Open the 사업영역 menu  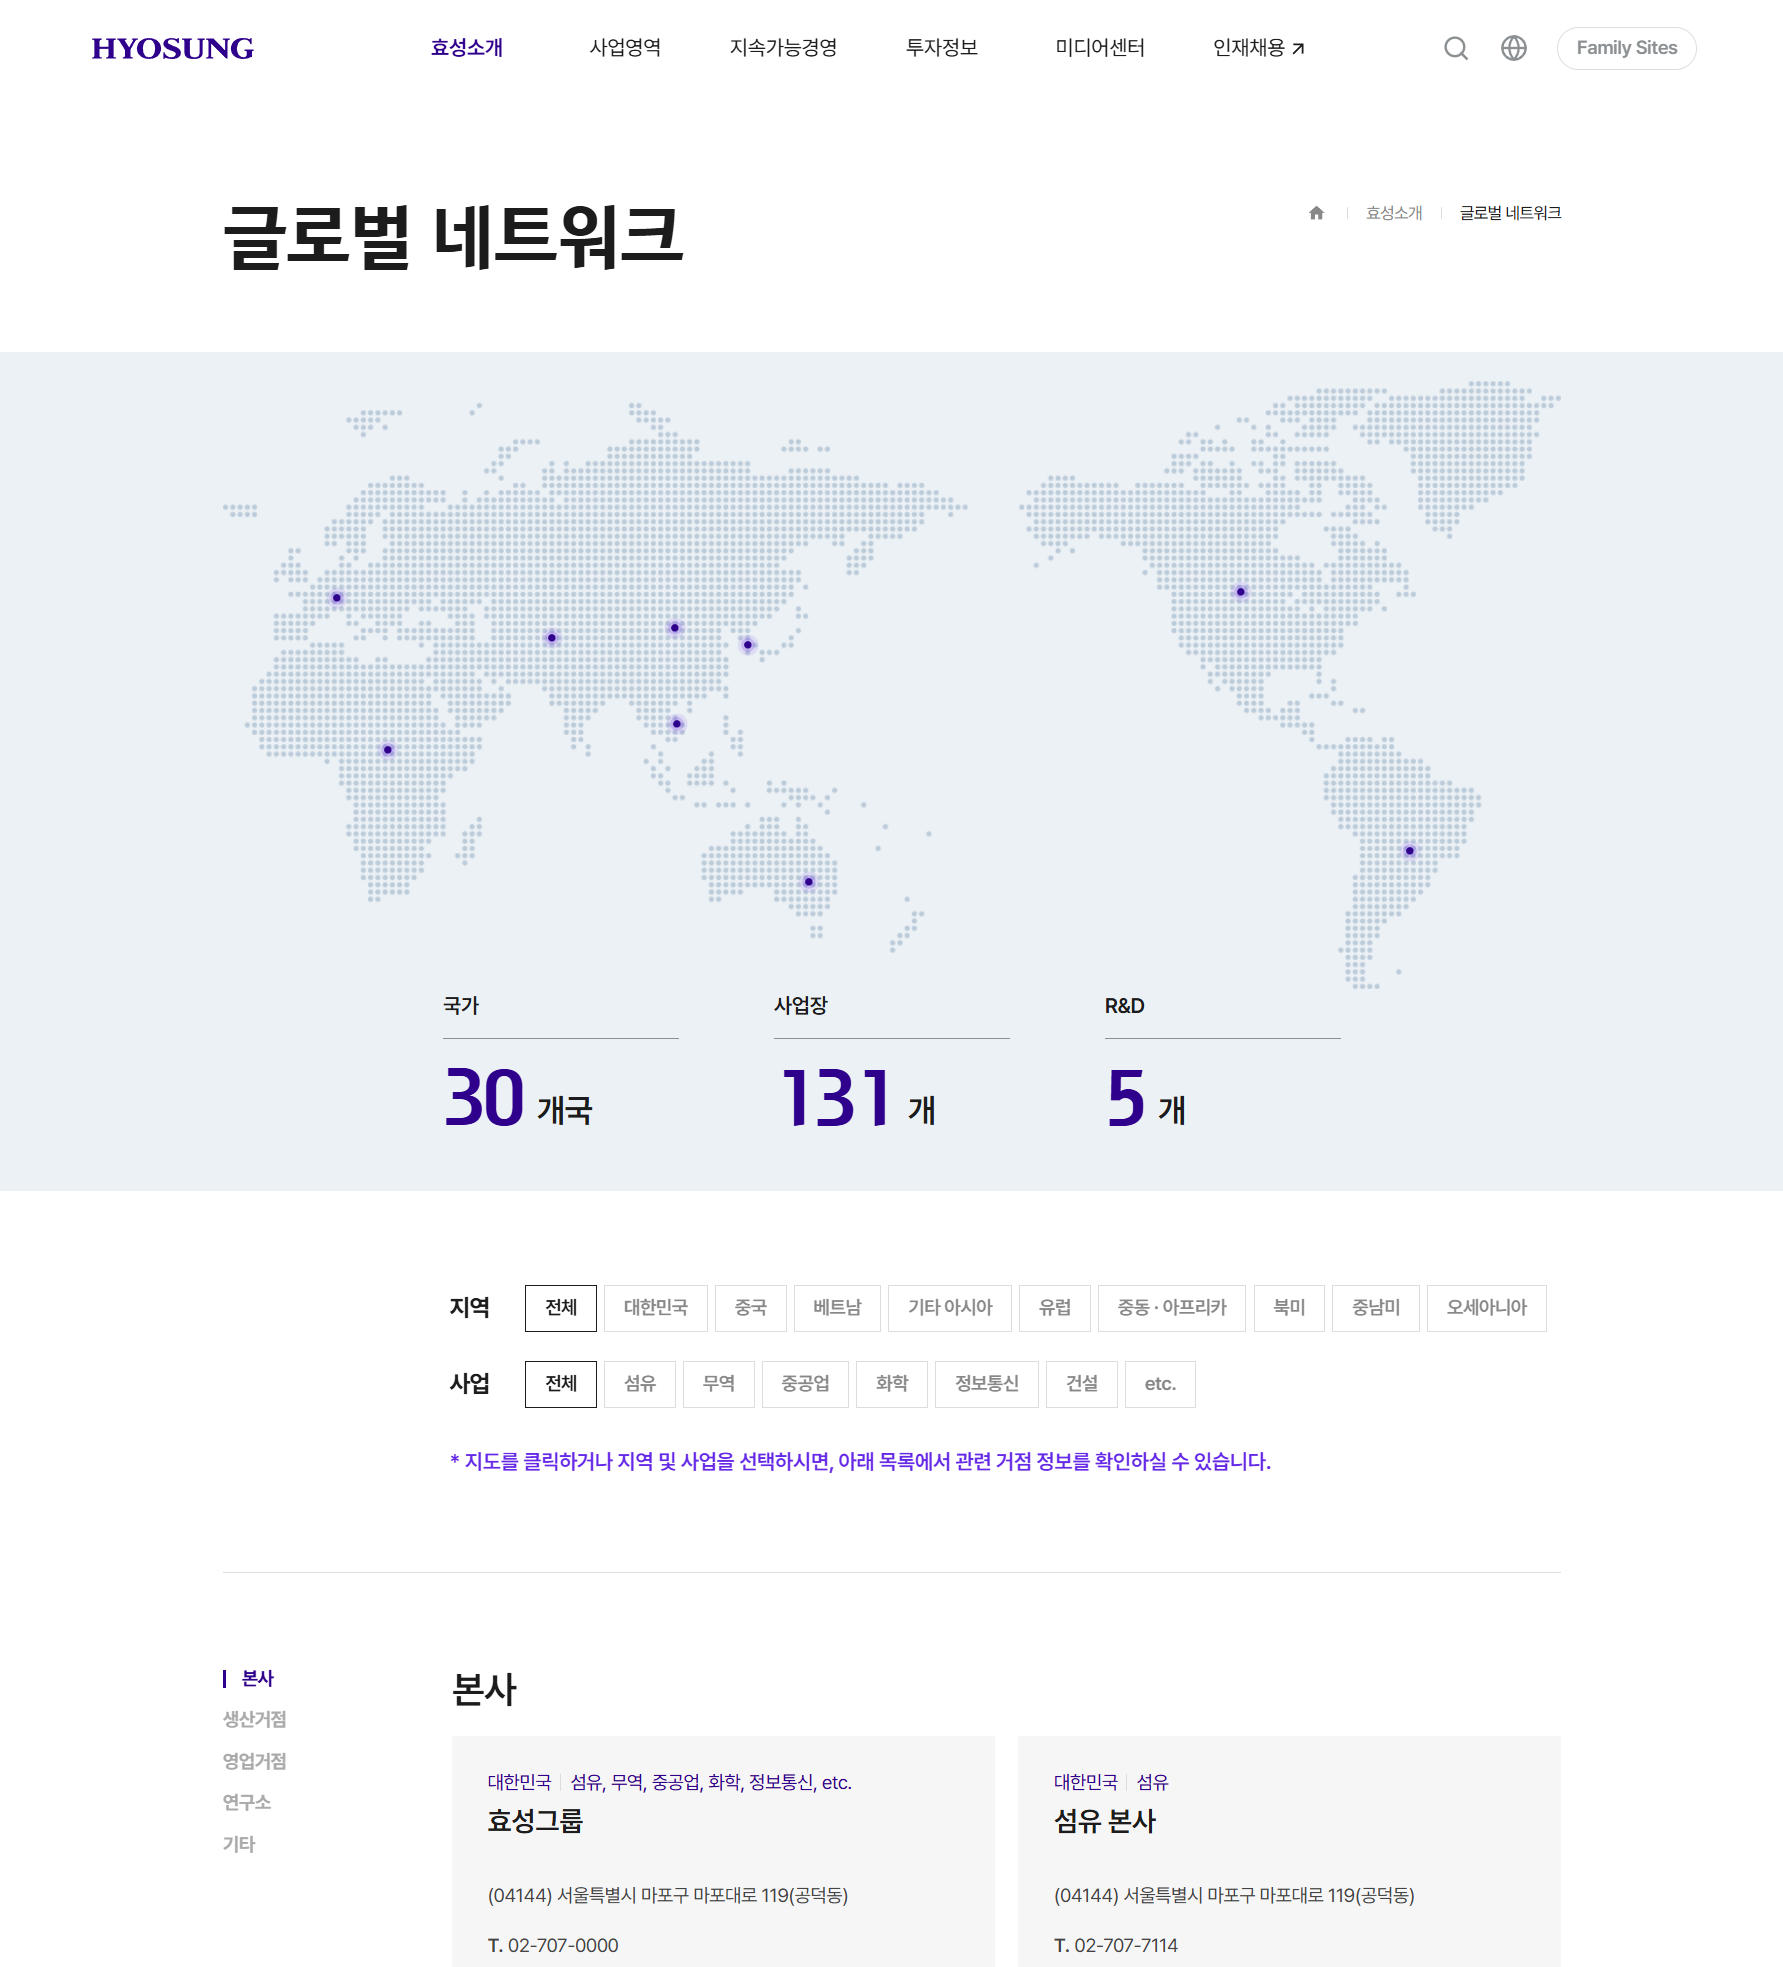(x=625, y=48)
